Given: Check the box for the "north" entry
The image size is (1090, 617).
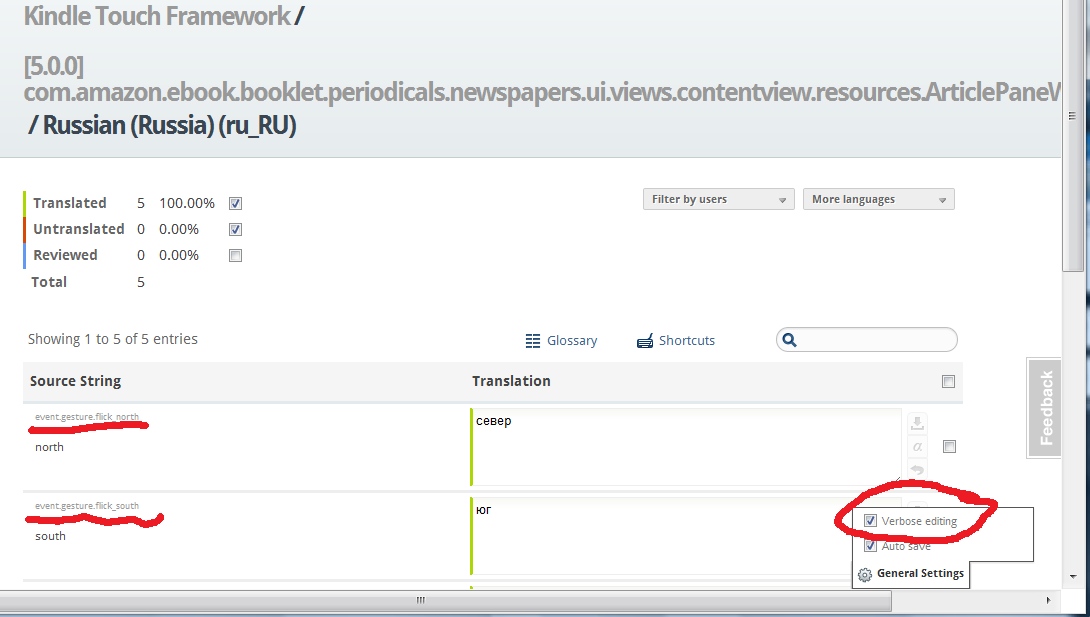Looking at the screenshot, I should coord(949,446).
